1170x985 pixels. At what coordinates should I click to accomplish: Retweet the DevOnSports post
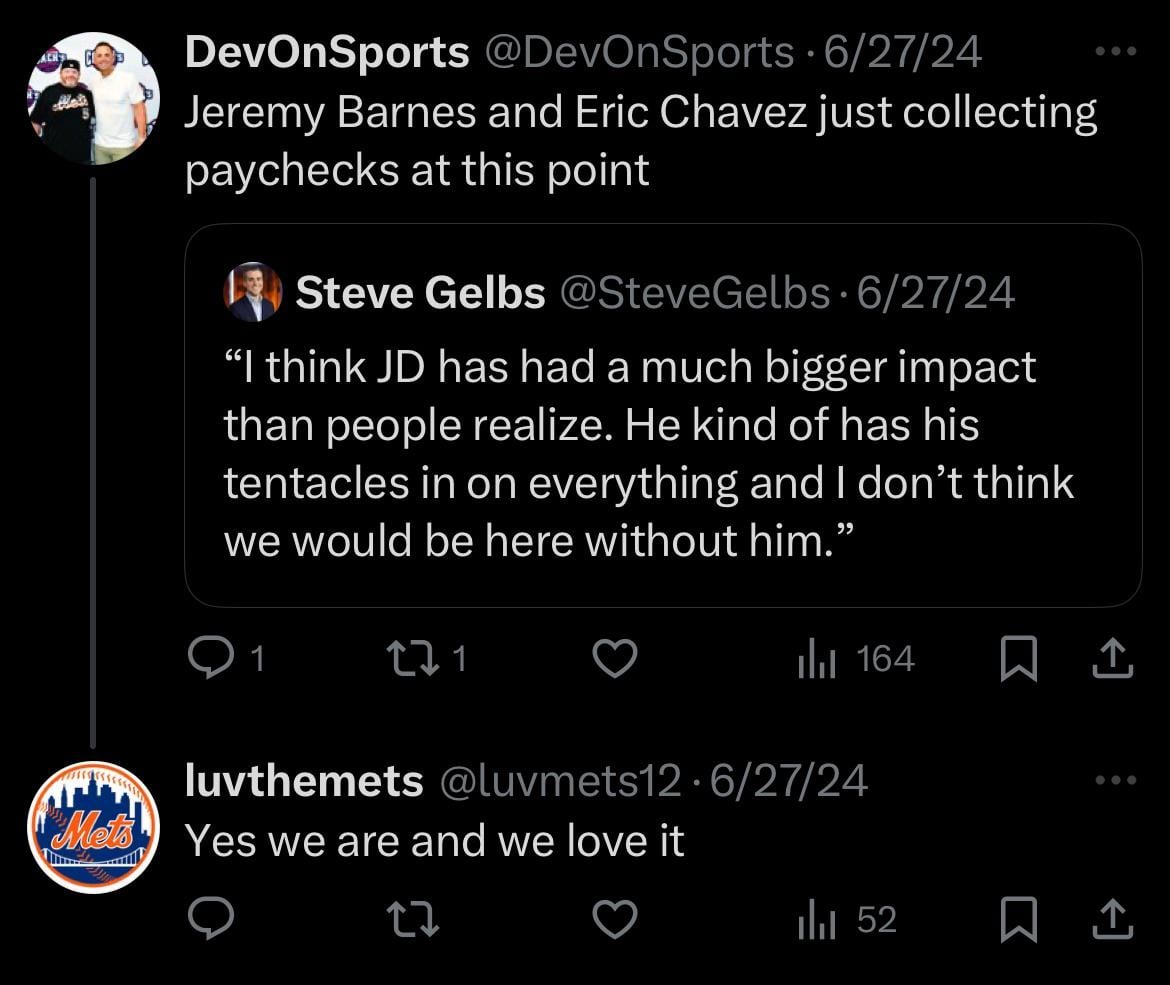coord(413,658)
